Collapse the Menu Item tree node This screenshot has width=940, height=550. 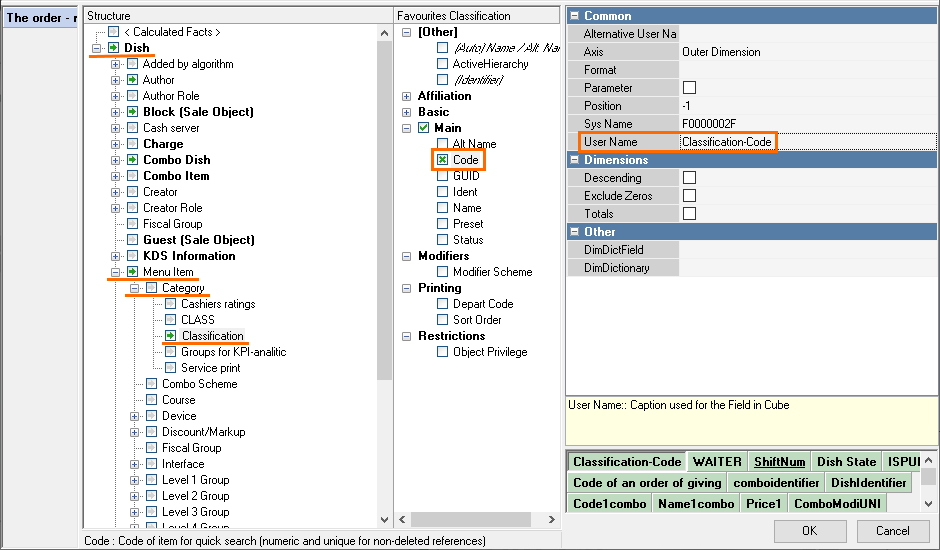(115, 272)
